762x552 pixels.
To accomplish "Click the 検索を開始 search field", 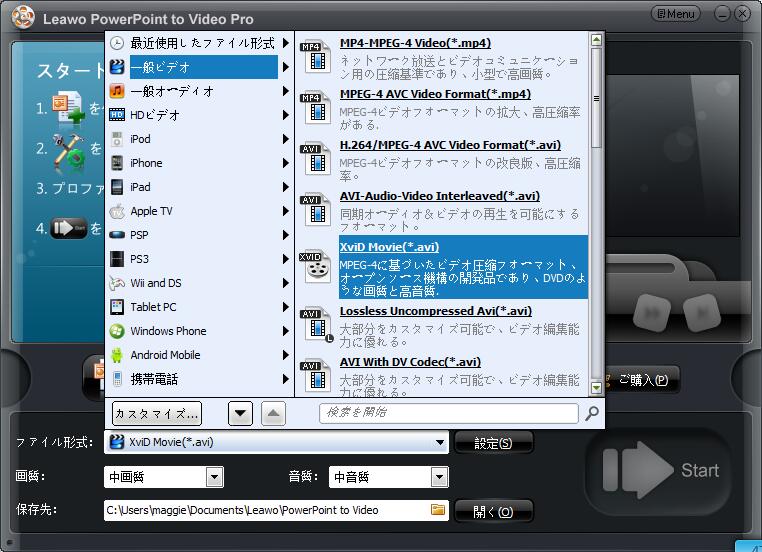I will pyautogui.click(x=448, y=413).
